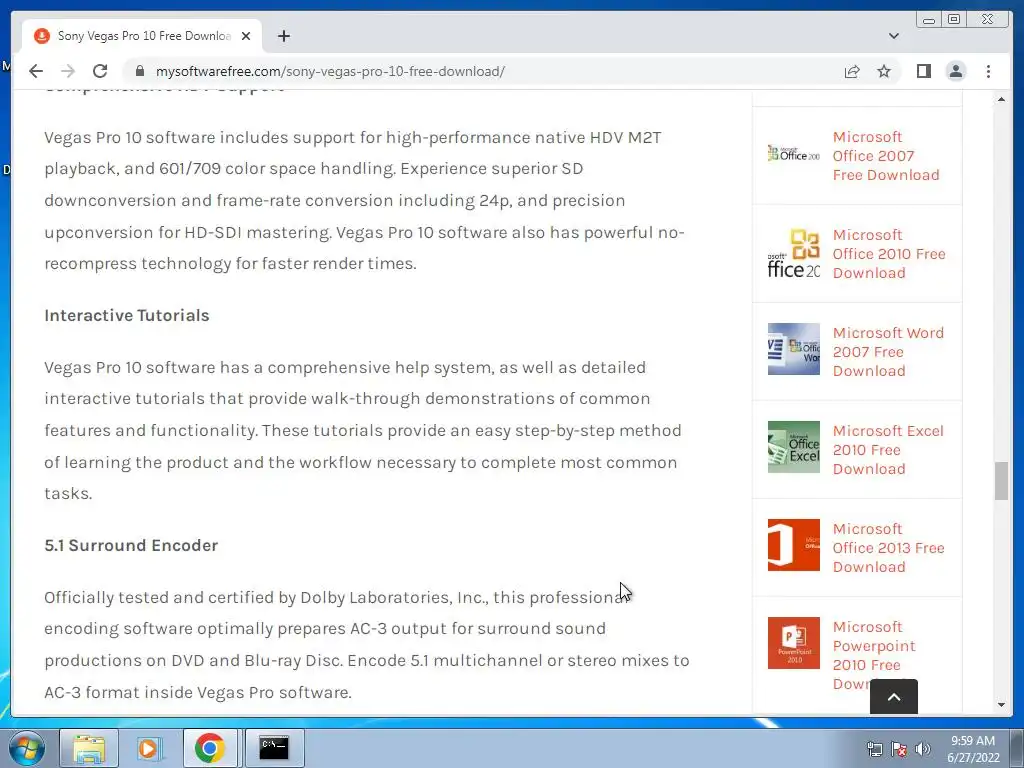Bookmark this page with the star
Image resolution: width=1024 pixels, height=768 pixels.
click(x=884, y=71)
